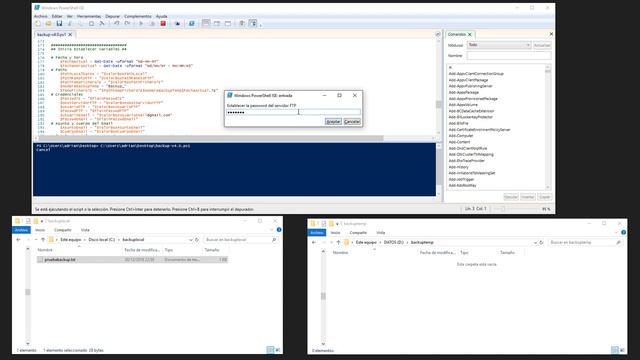Expand the ribbon in backuptemp window

(x=617, y=232)
